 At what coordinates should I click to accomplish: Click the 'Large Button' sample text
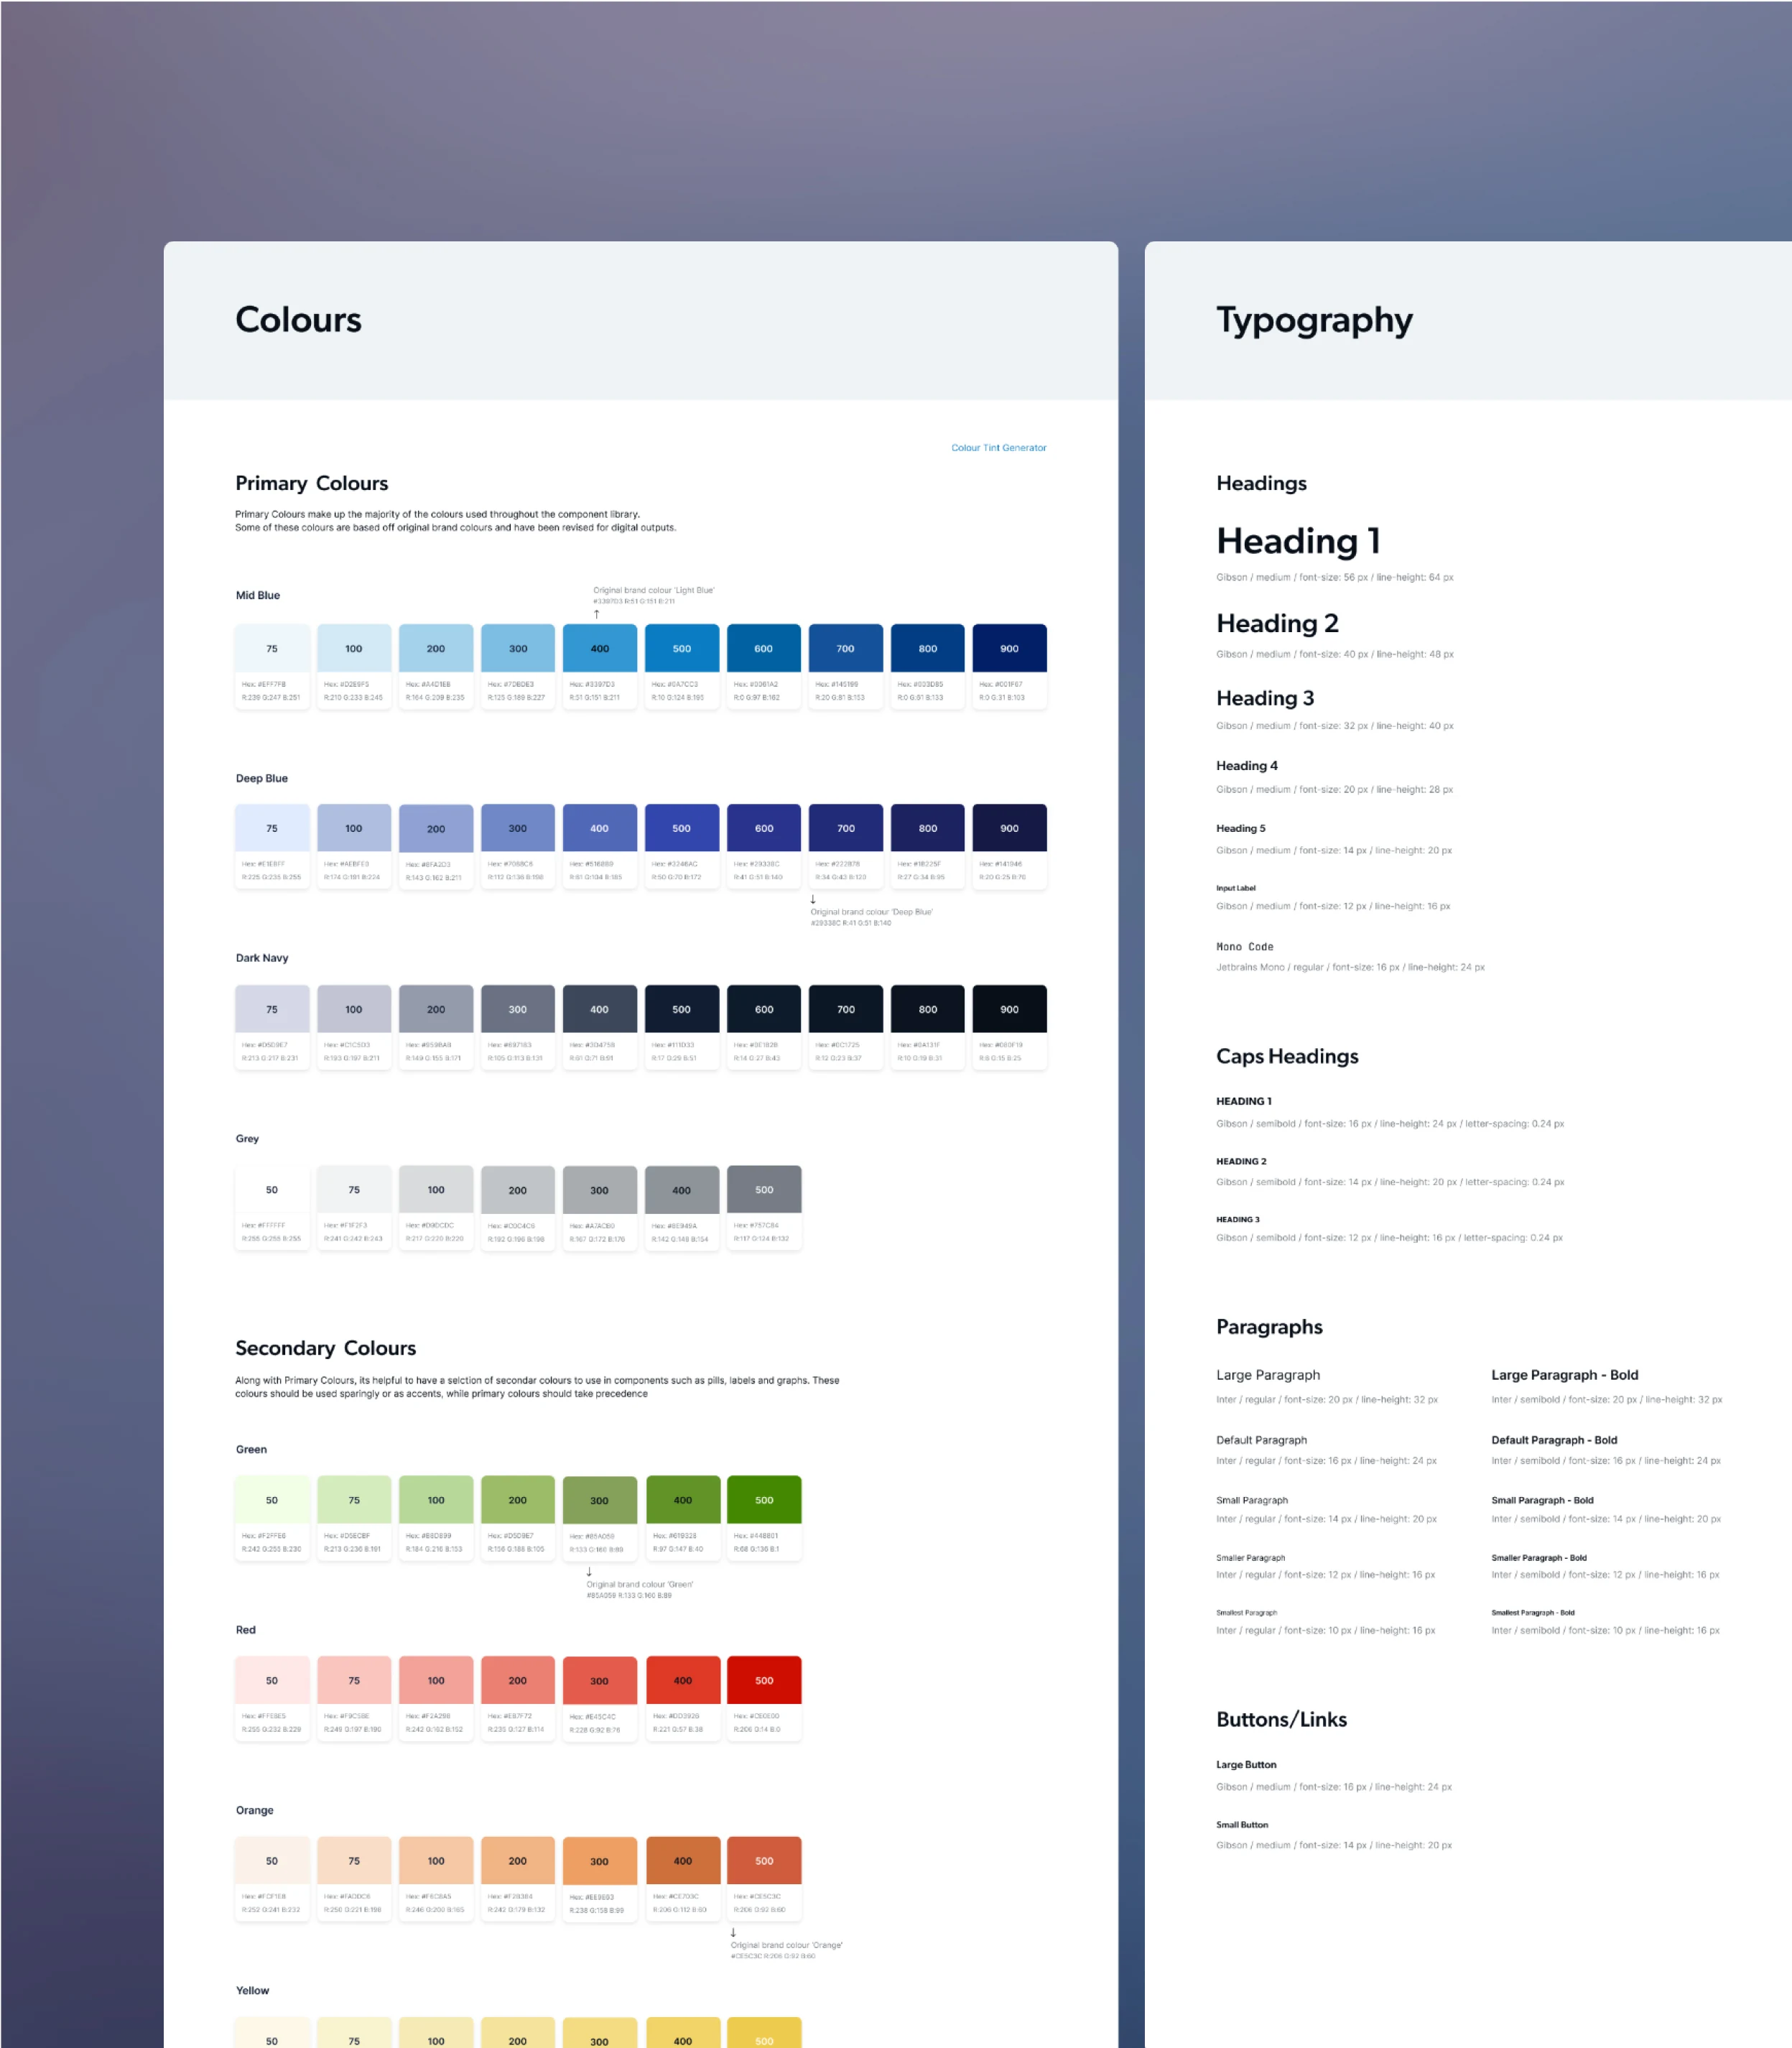coord(1246,1765)
